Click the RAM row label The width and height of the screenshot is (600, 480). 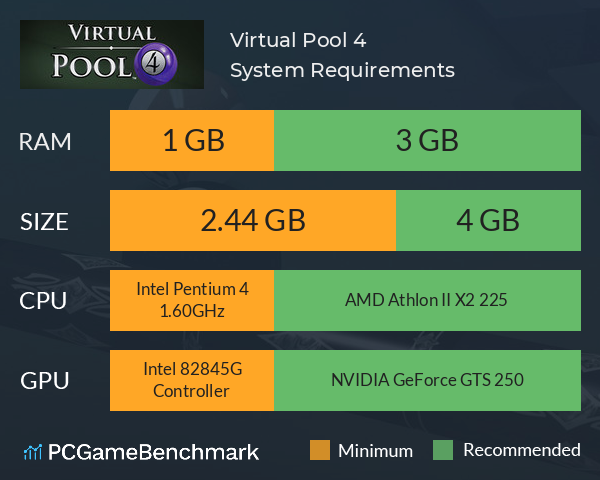[x=45, y=142]
